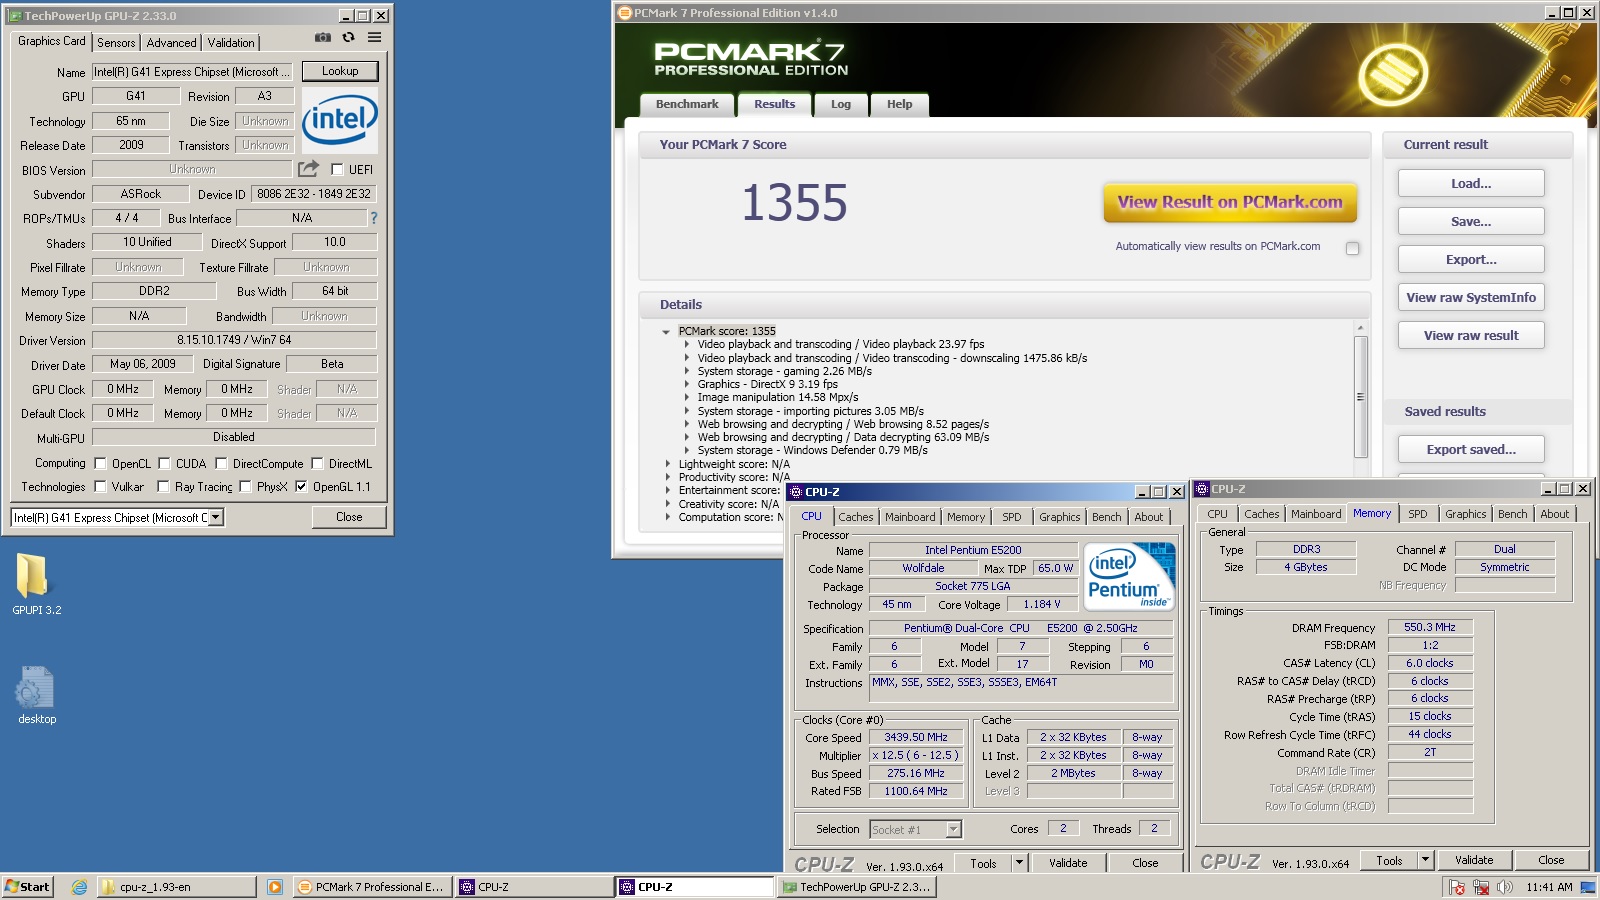Click the Lookup button in GPU-Z
Screen dimensions: 1600x900
(340, 71)
